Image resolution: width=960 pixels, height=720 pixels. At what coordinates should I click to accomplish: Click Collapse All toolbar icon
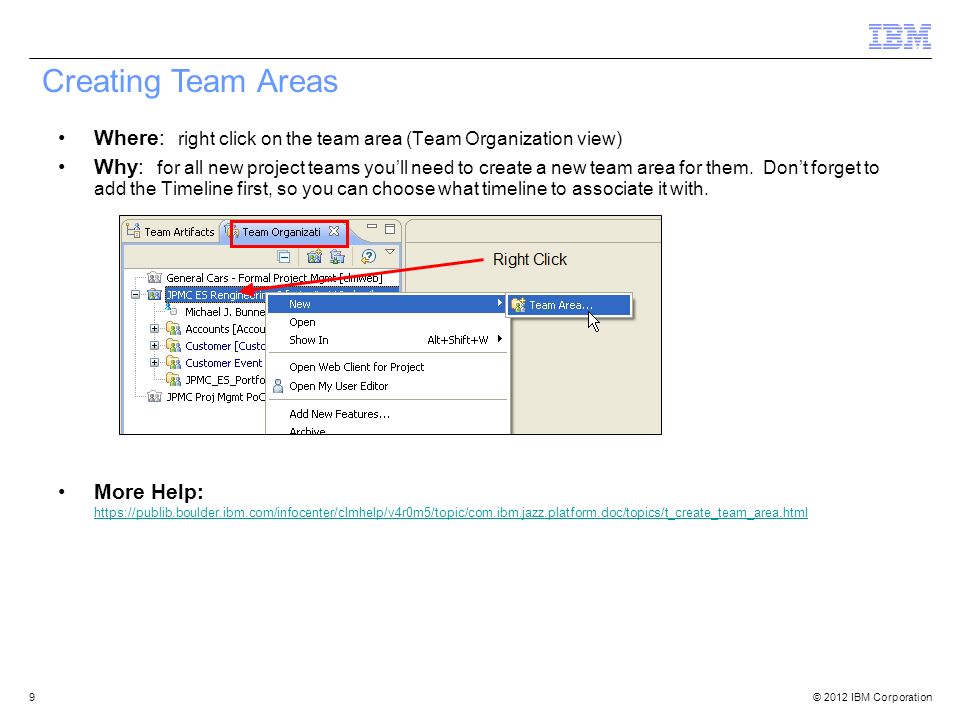click(283, 257)
